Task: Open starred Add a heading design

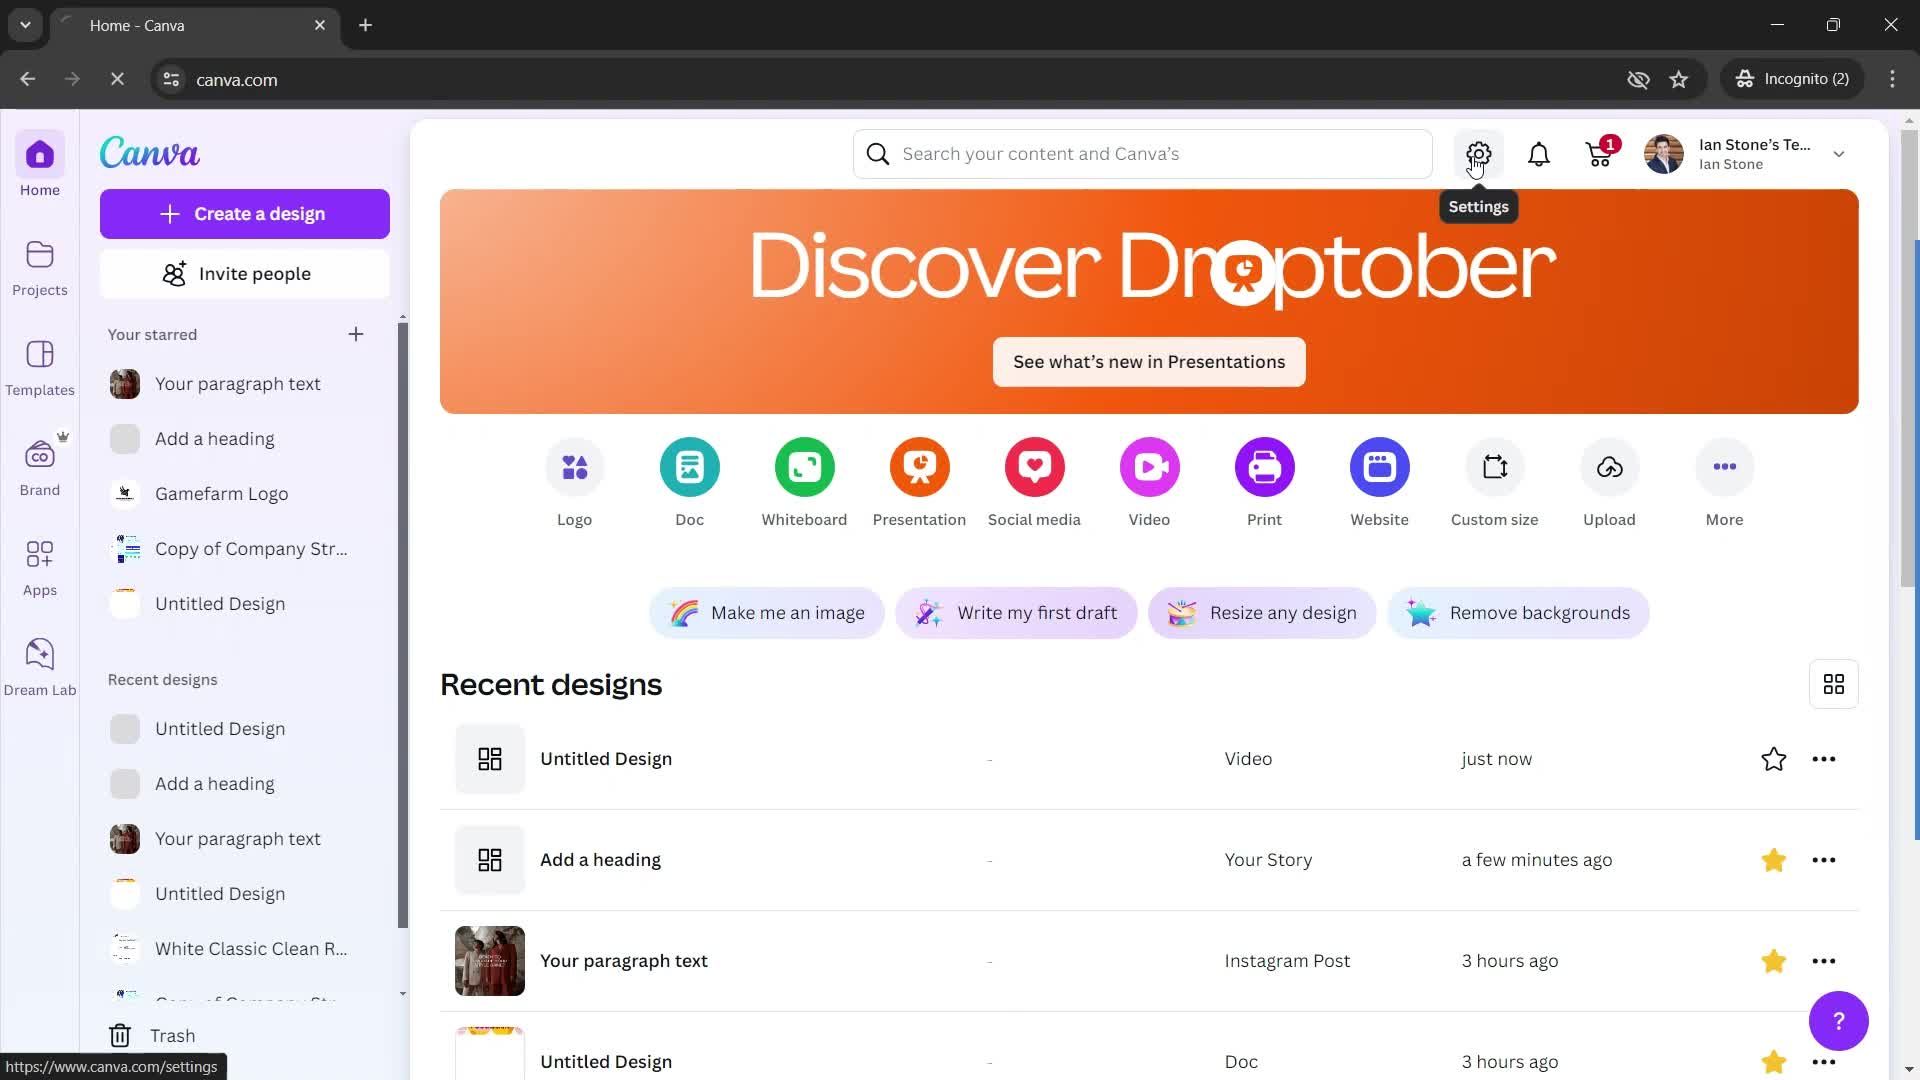Action: point(245,439)
